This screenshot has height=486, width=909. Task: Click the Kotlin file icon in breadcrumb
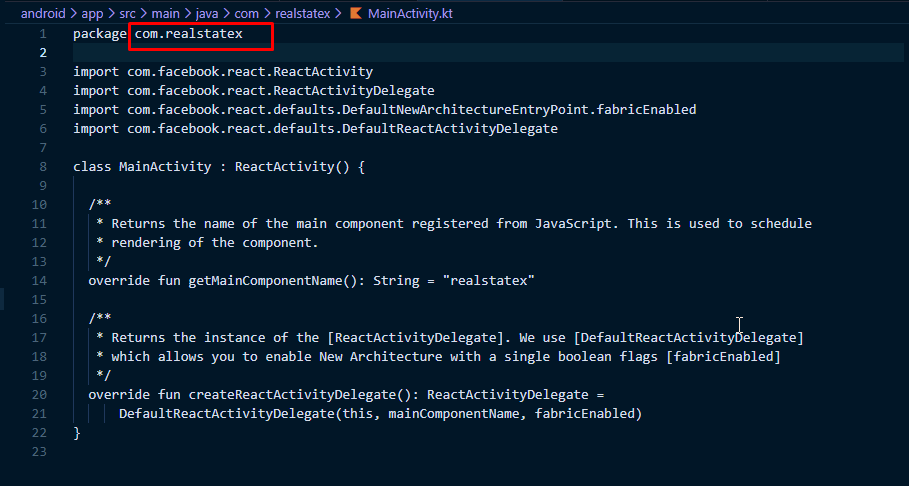click(x=355, y=14)
